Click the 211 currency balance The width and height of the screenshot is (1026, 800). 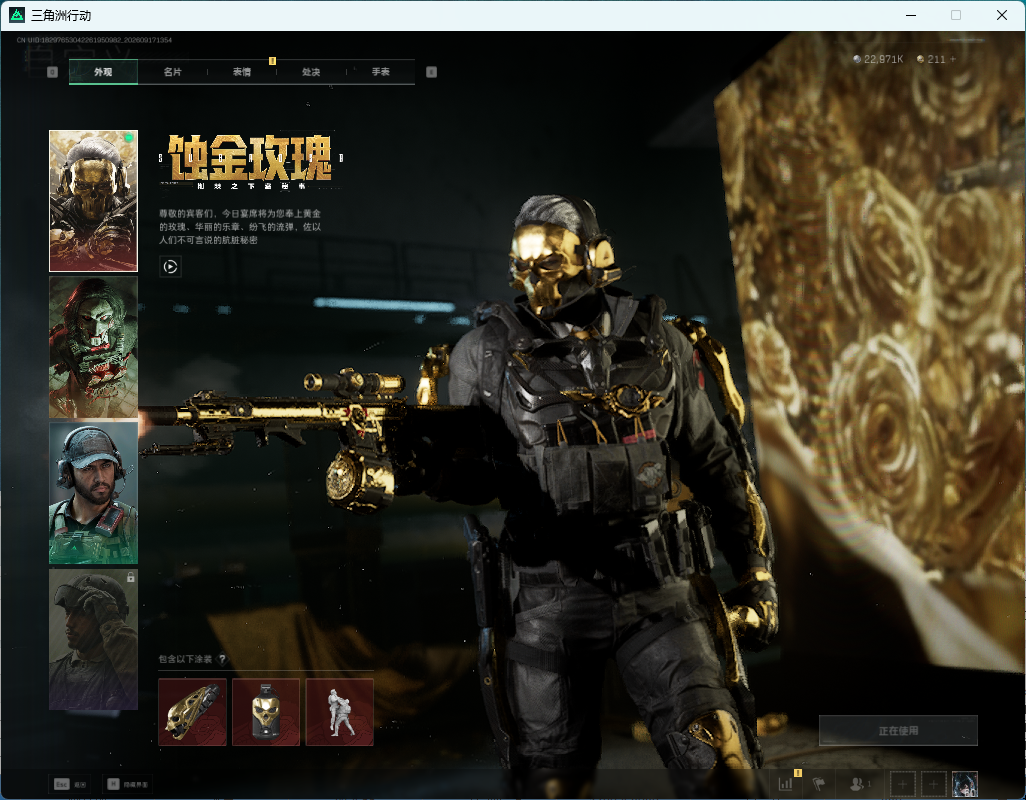pos(932,60)
